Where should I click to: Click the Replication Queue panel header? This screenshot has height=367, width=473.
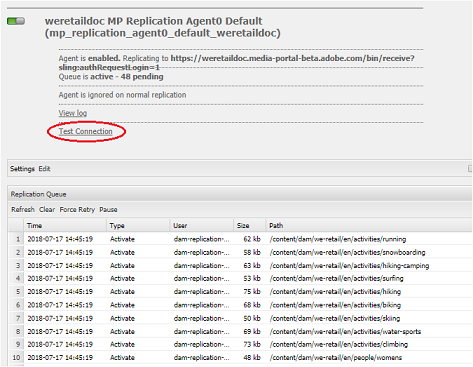240,194
